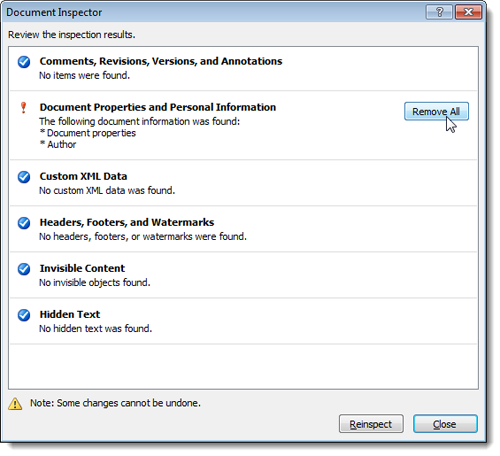Remove All document properties and personal information
Image resolution: width=500 pixels, height=456 pixels.
tap(436, 111)
